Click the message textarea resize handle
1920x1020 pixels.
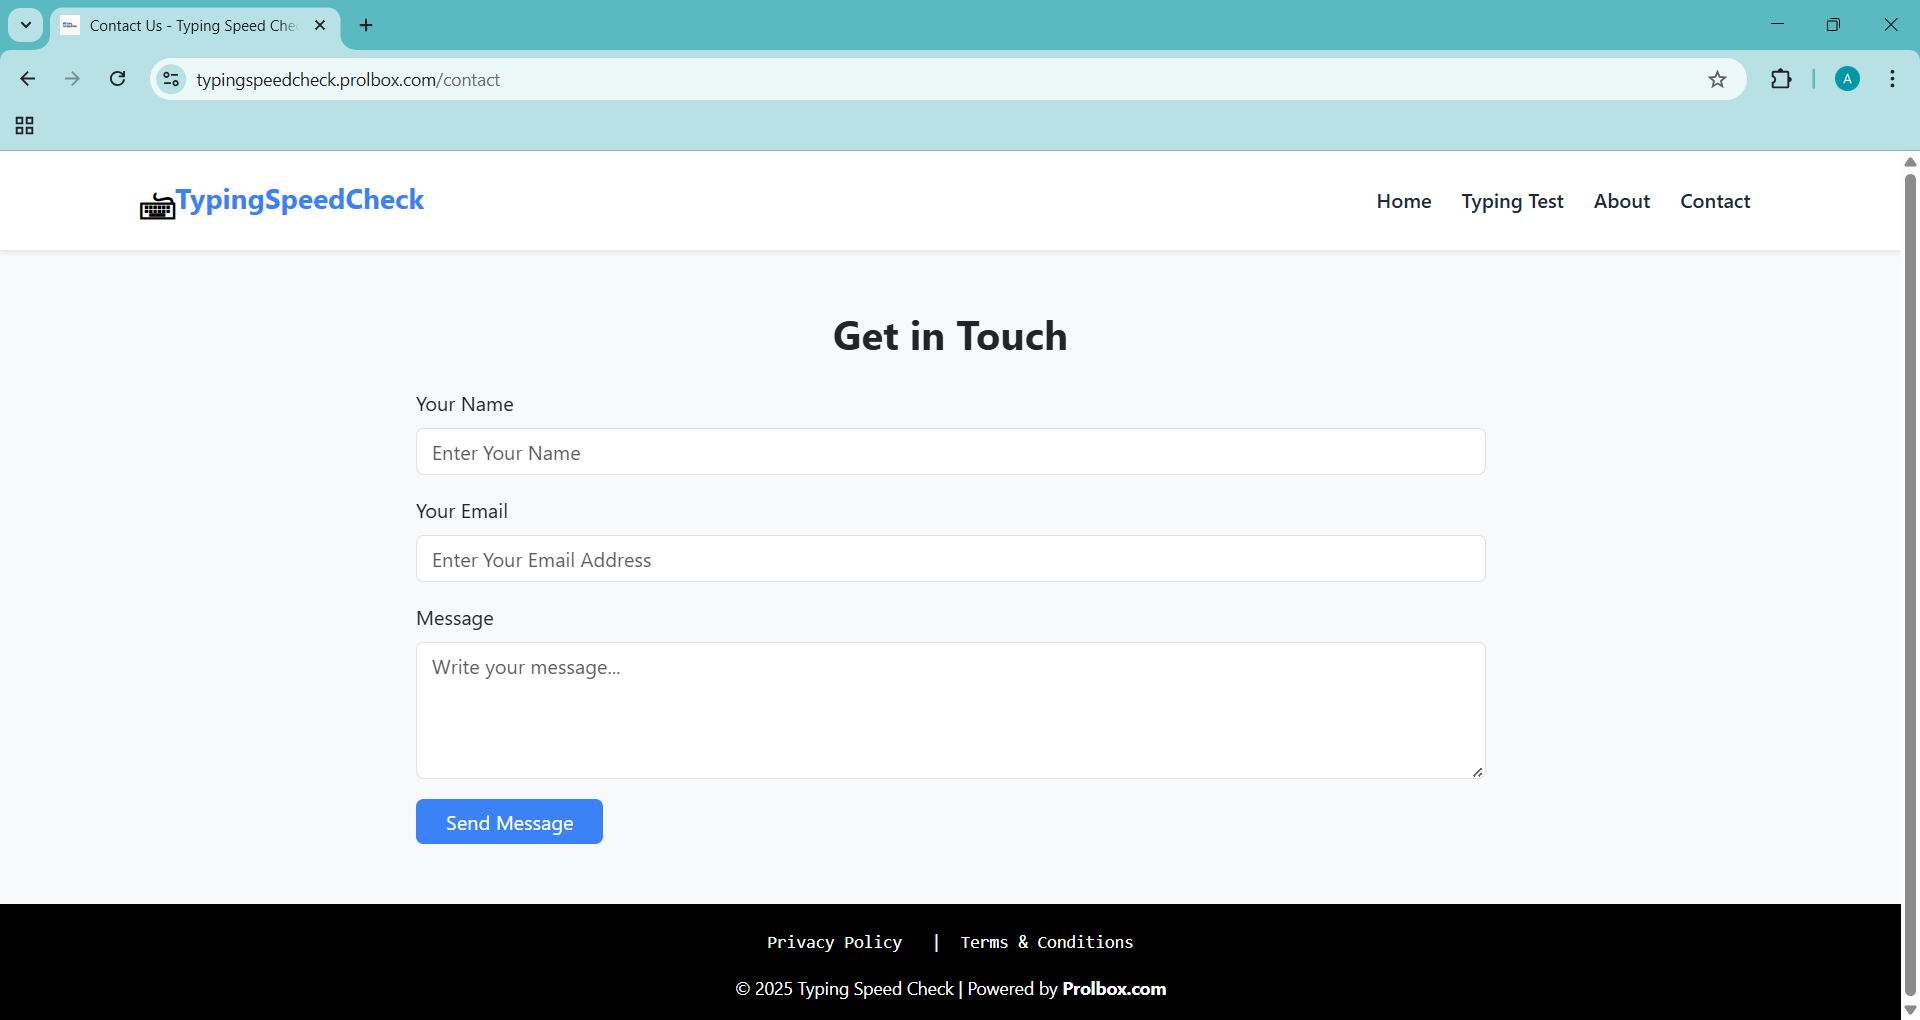1477,771
